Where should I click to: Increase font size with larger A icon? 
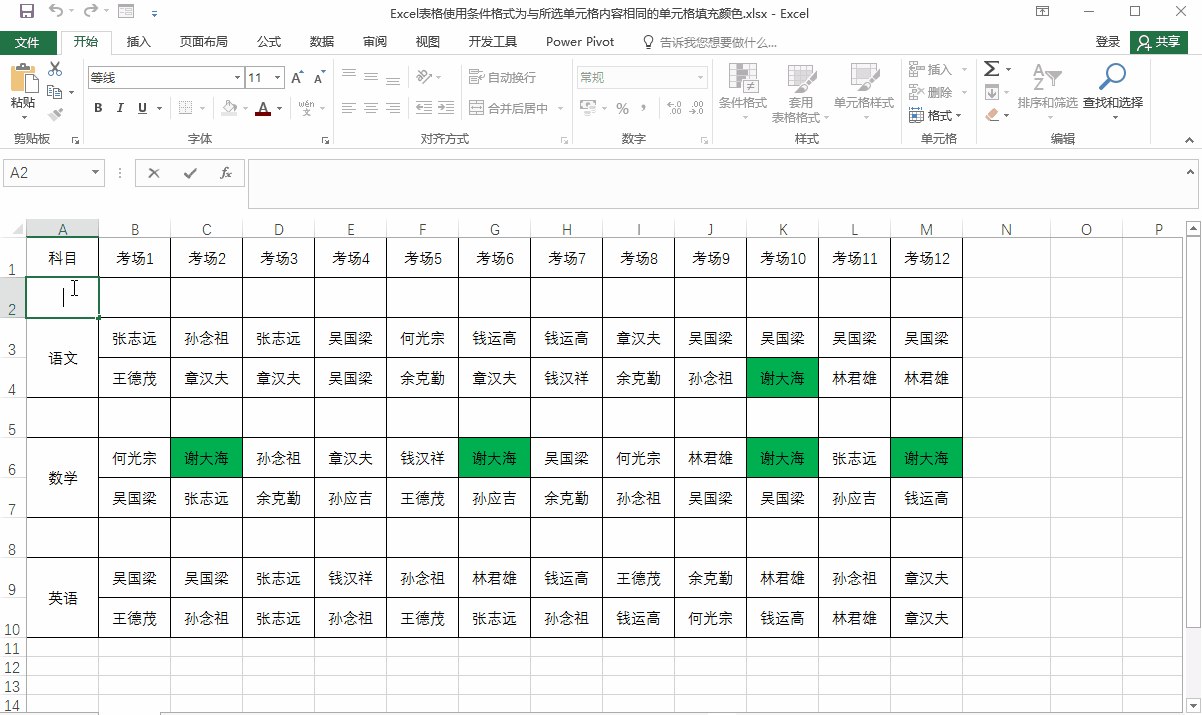click(297, 77)
